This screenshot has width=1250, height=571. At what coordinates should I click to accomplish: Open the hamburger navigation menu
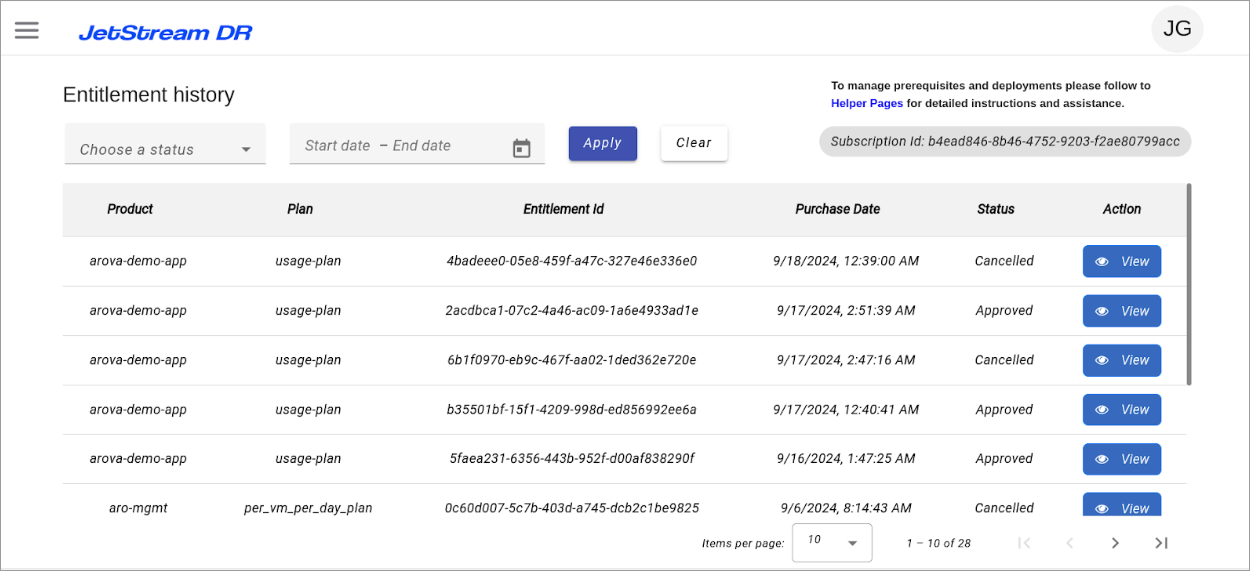(x=27, y=30)
